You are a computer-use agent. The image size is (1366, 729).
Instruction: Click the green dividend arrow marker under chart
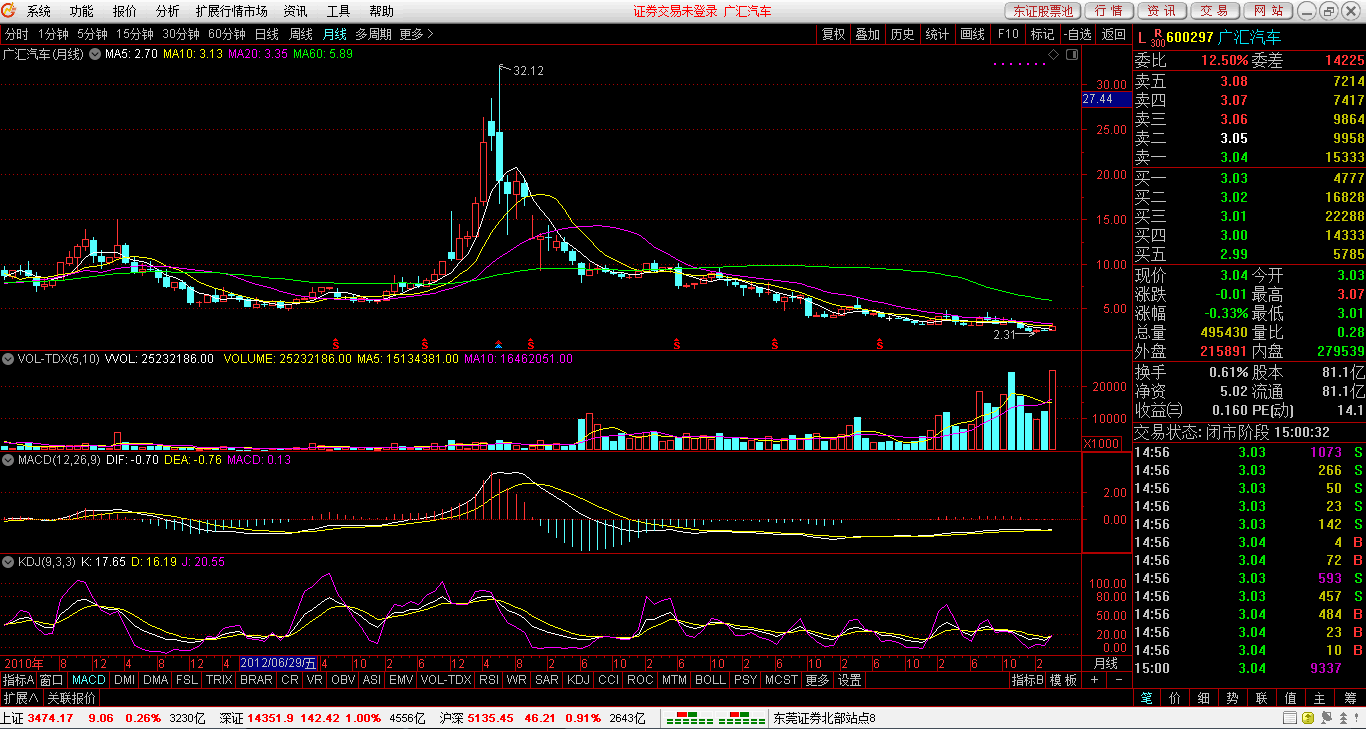(500, 343)
